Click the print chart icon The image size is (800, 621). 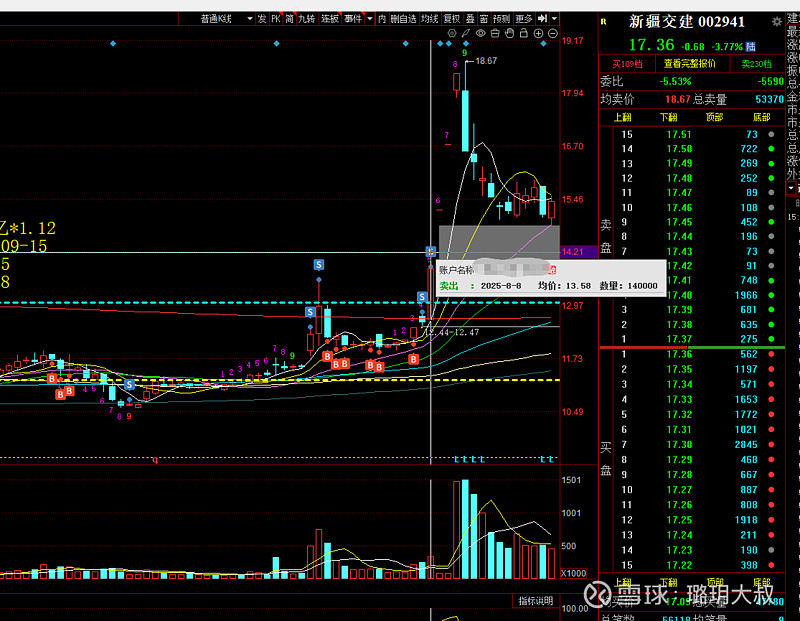495,33
